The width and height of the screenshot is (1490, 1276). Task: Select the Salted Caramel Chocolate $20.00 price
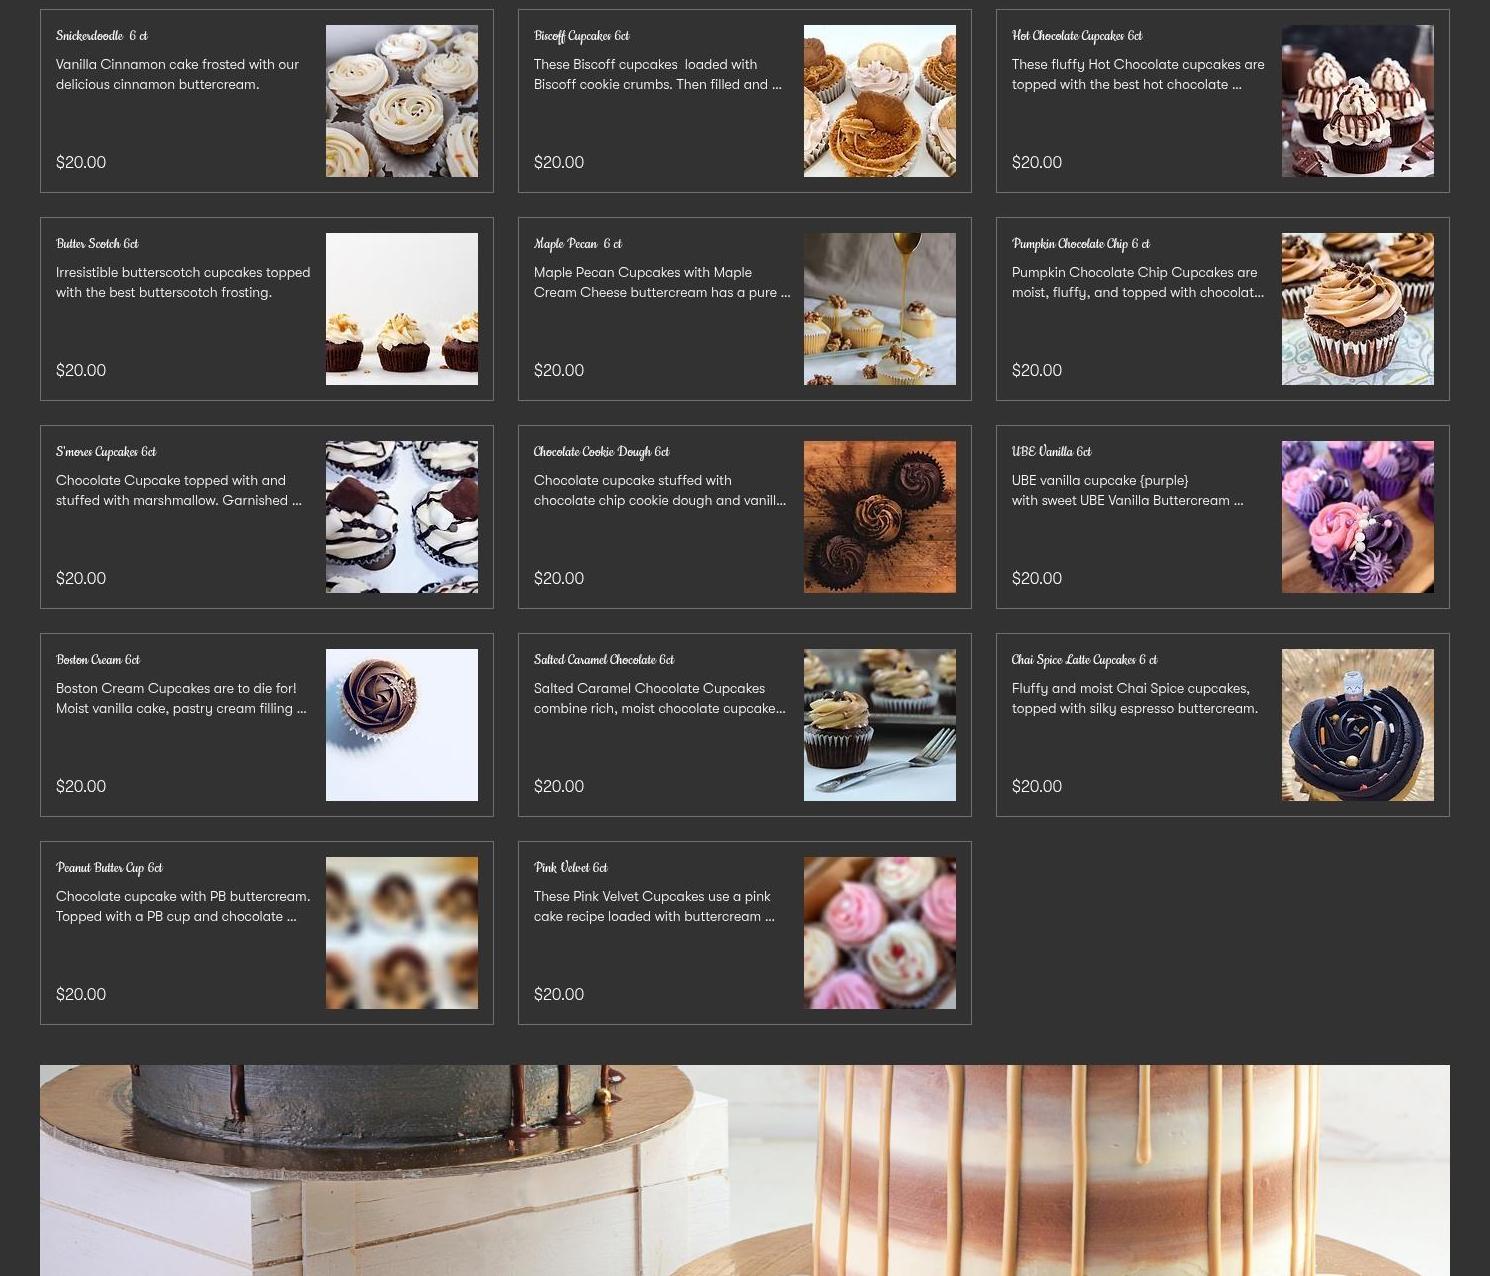coord(559,786)
